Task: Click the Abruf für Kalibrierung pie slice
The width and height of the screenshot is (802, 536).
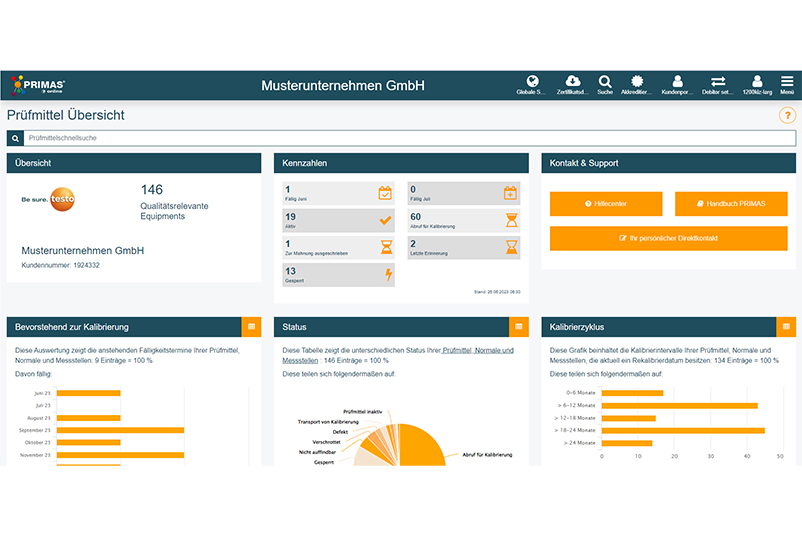Action: (x=422, y=445)
